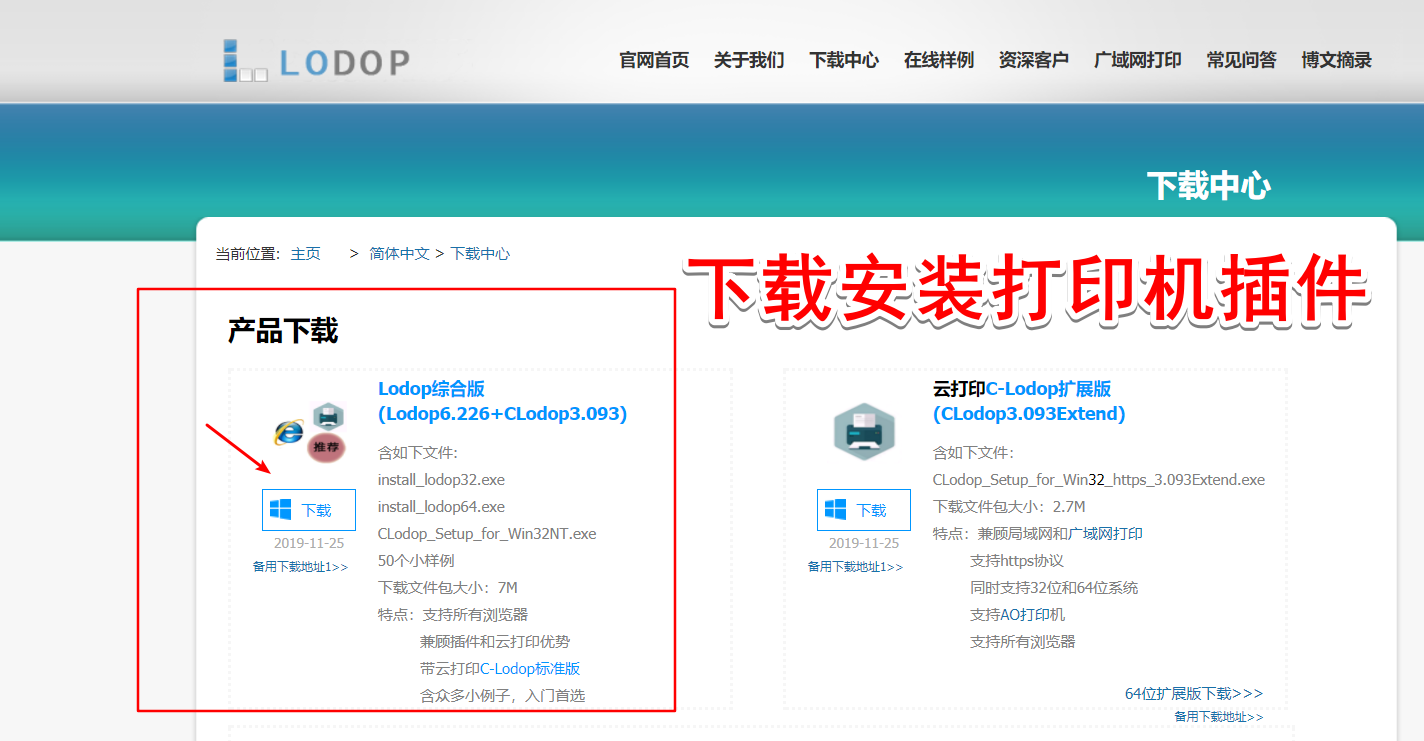
Task: Click the 下载文件包大小: 2.7M text
Action: [1009, 507]
